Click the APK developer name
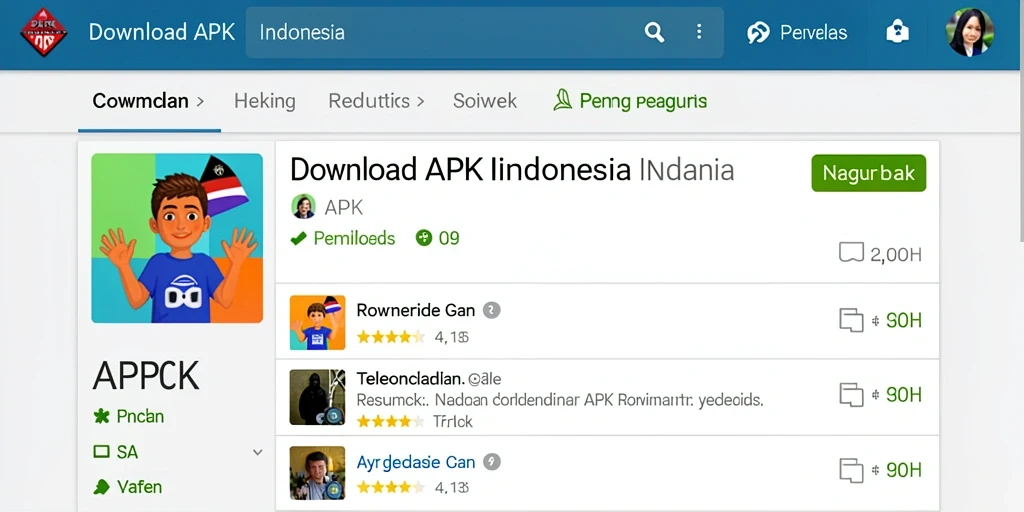Image resolution: width=1024 pixels, height=512 pixels. (344, 208)
